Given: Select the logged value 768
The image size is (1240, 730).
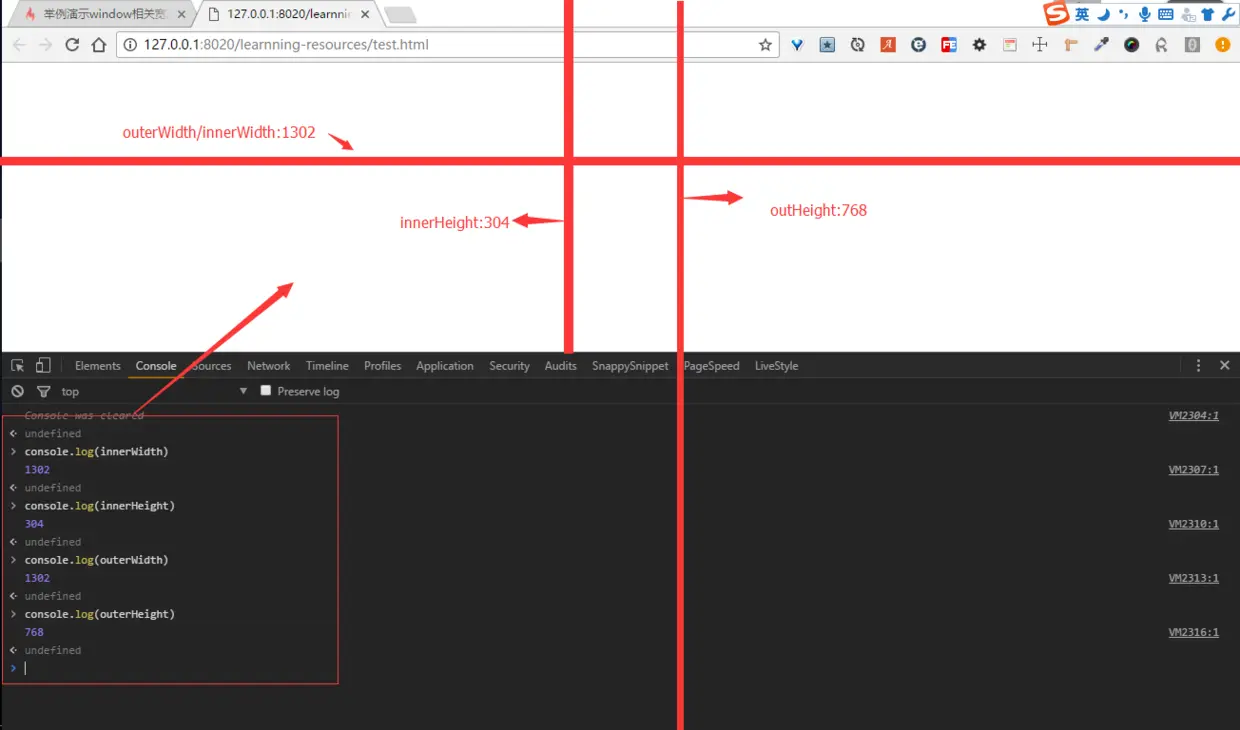Looking at the screenshot, I should pyautogui.click(x=34, y=632).
